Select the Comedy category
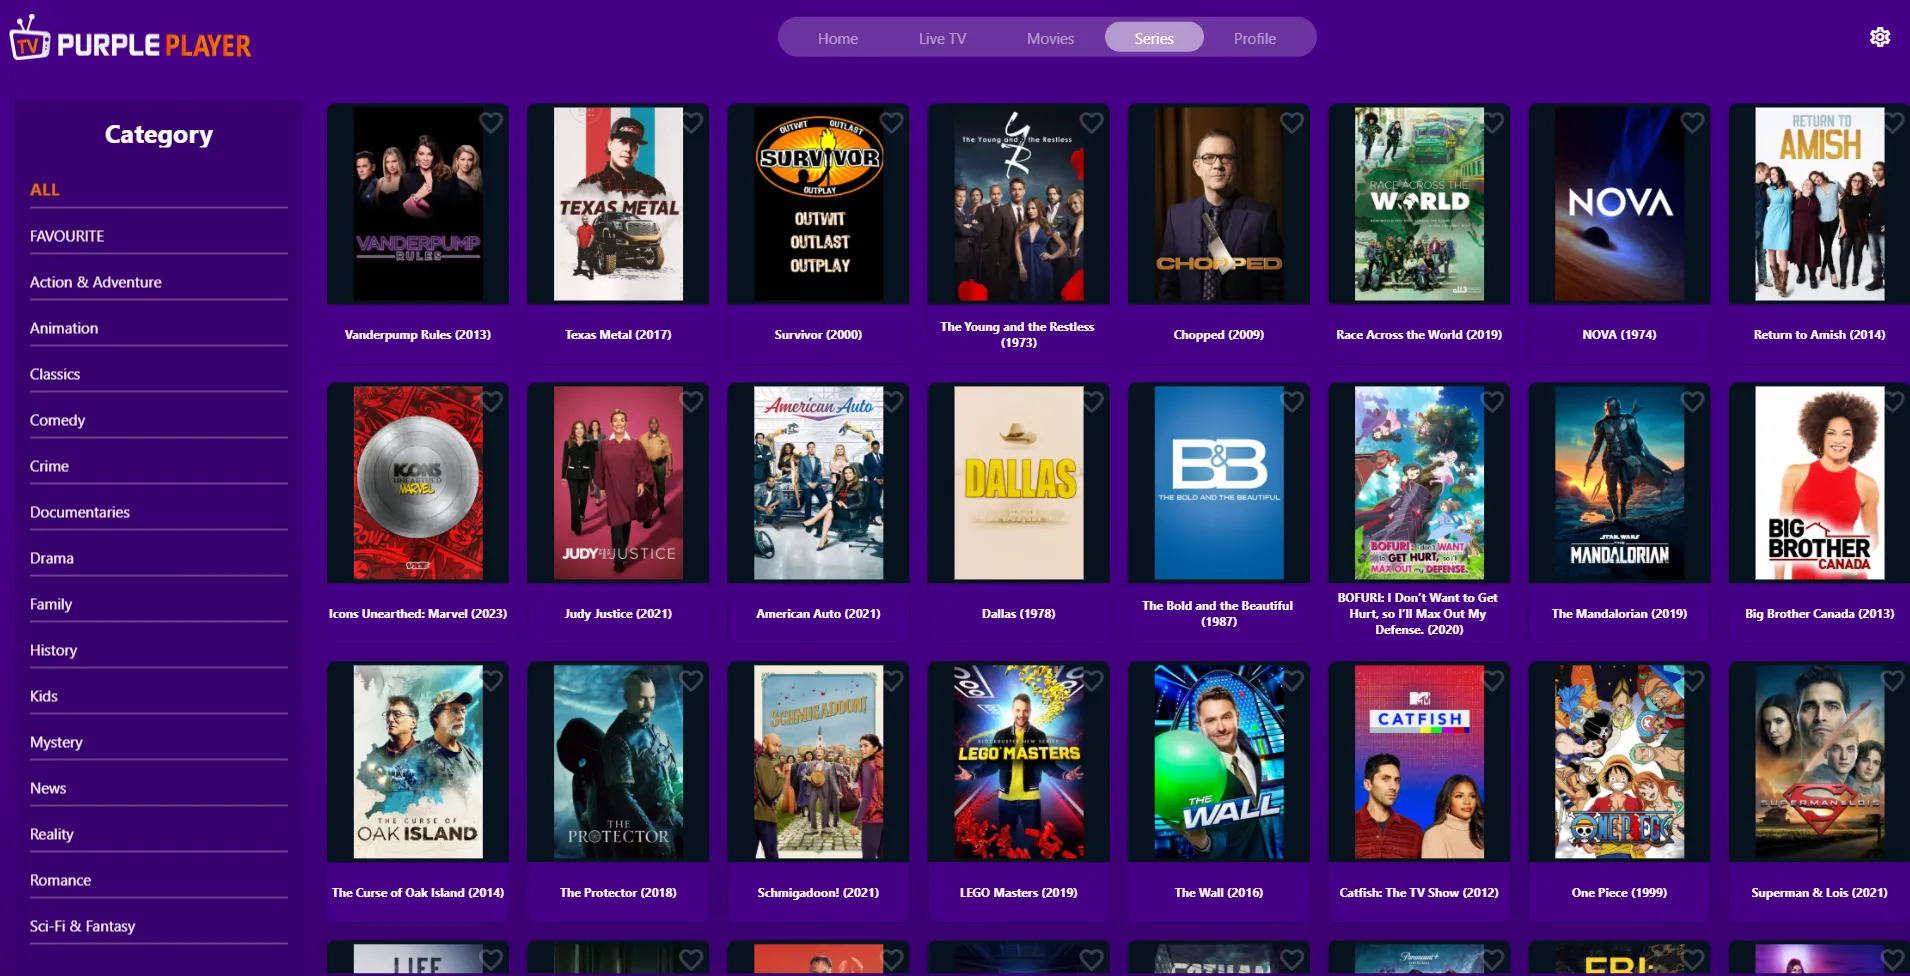The width and height of the screenshot is (1910, 976). 159,420
